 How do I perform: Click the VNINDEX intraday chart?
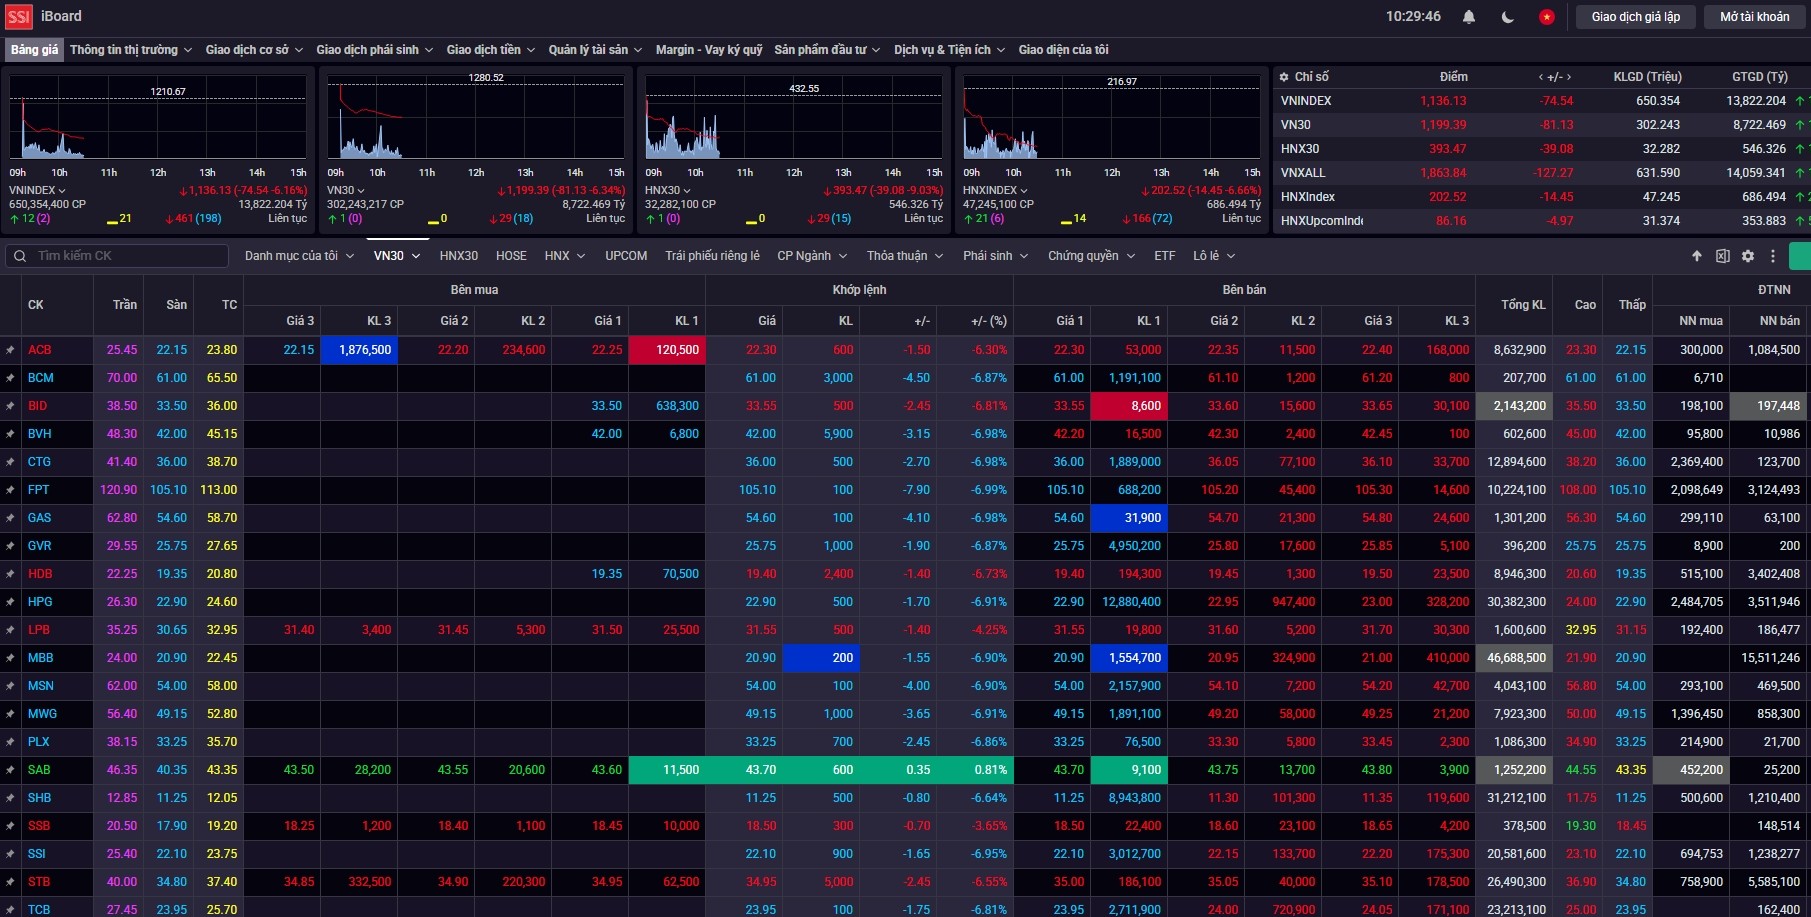pos(158,116)
